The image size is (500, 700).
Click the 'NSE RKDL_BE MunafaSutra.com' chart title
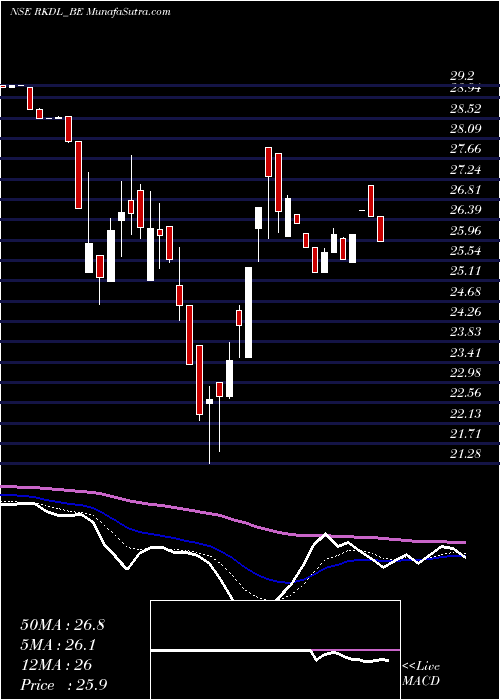[x=90, y=12]
